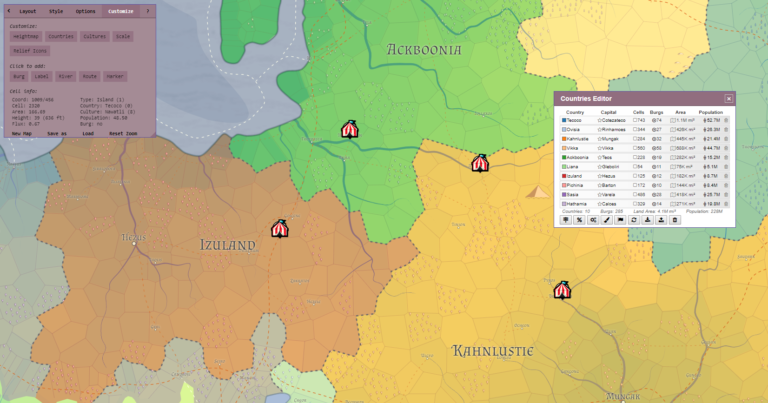Sort by Population column header
Image resolution: width=768 pixels, height=403 pixels.
(x=710, y=112)
